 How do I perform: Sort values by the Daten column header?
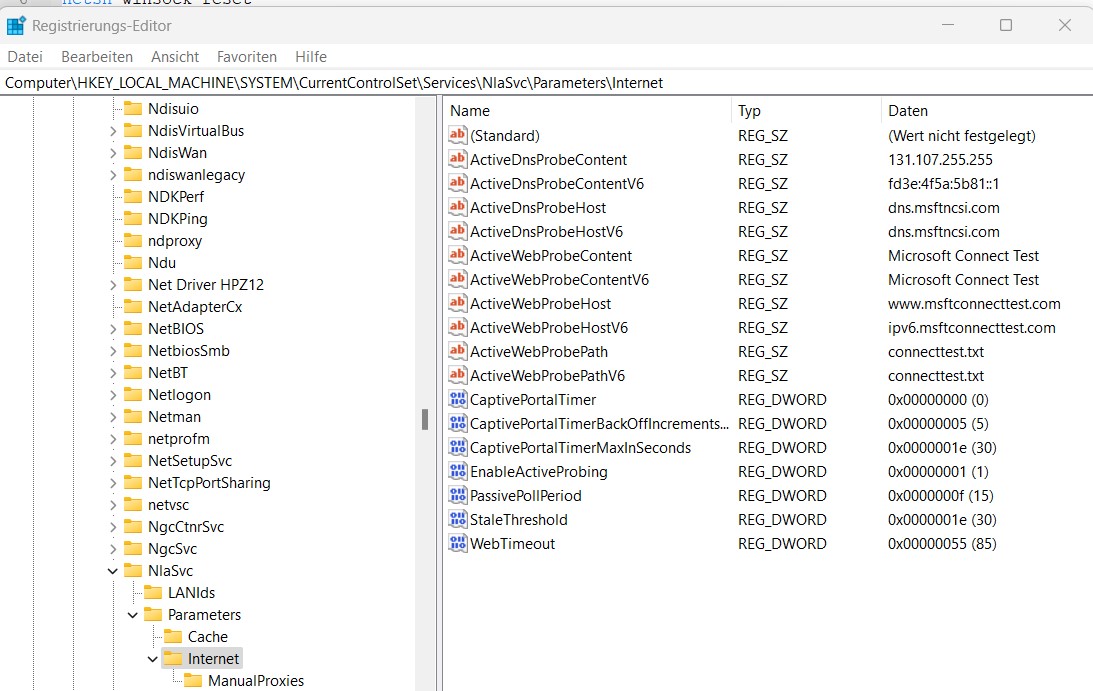(x=987, y=110)
